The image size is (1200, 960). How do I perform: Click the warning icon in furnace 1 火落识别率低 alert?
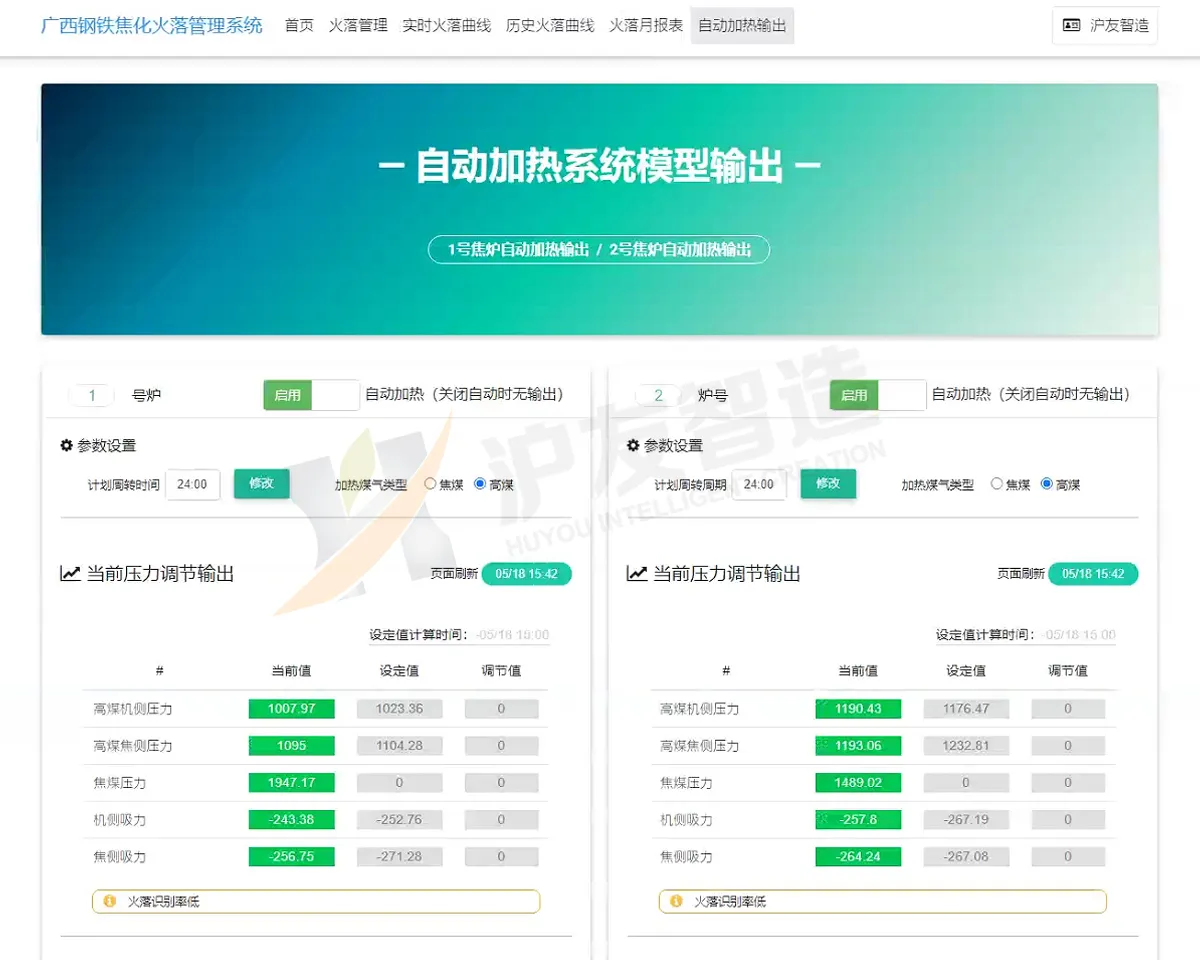[110, 900]
